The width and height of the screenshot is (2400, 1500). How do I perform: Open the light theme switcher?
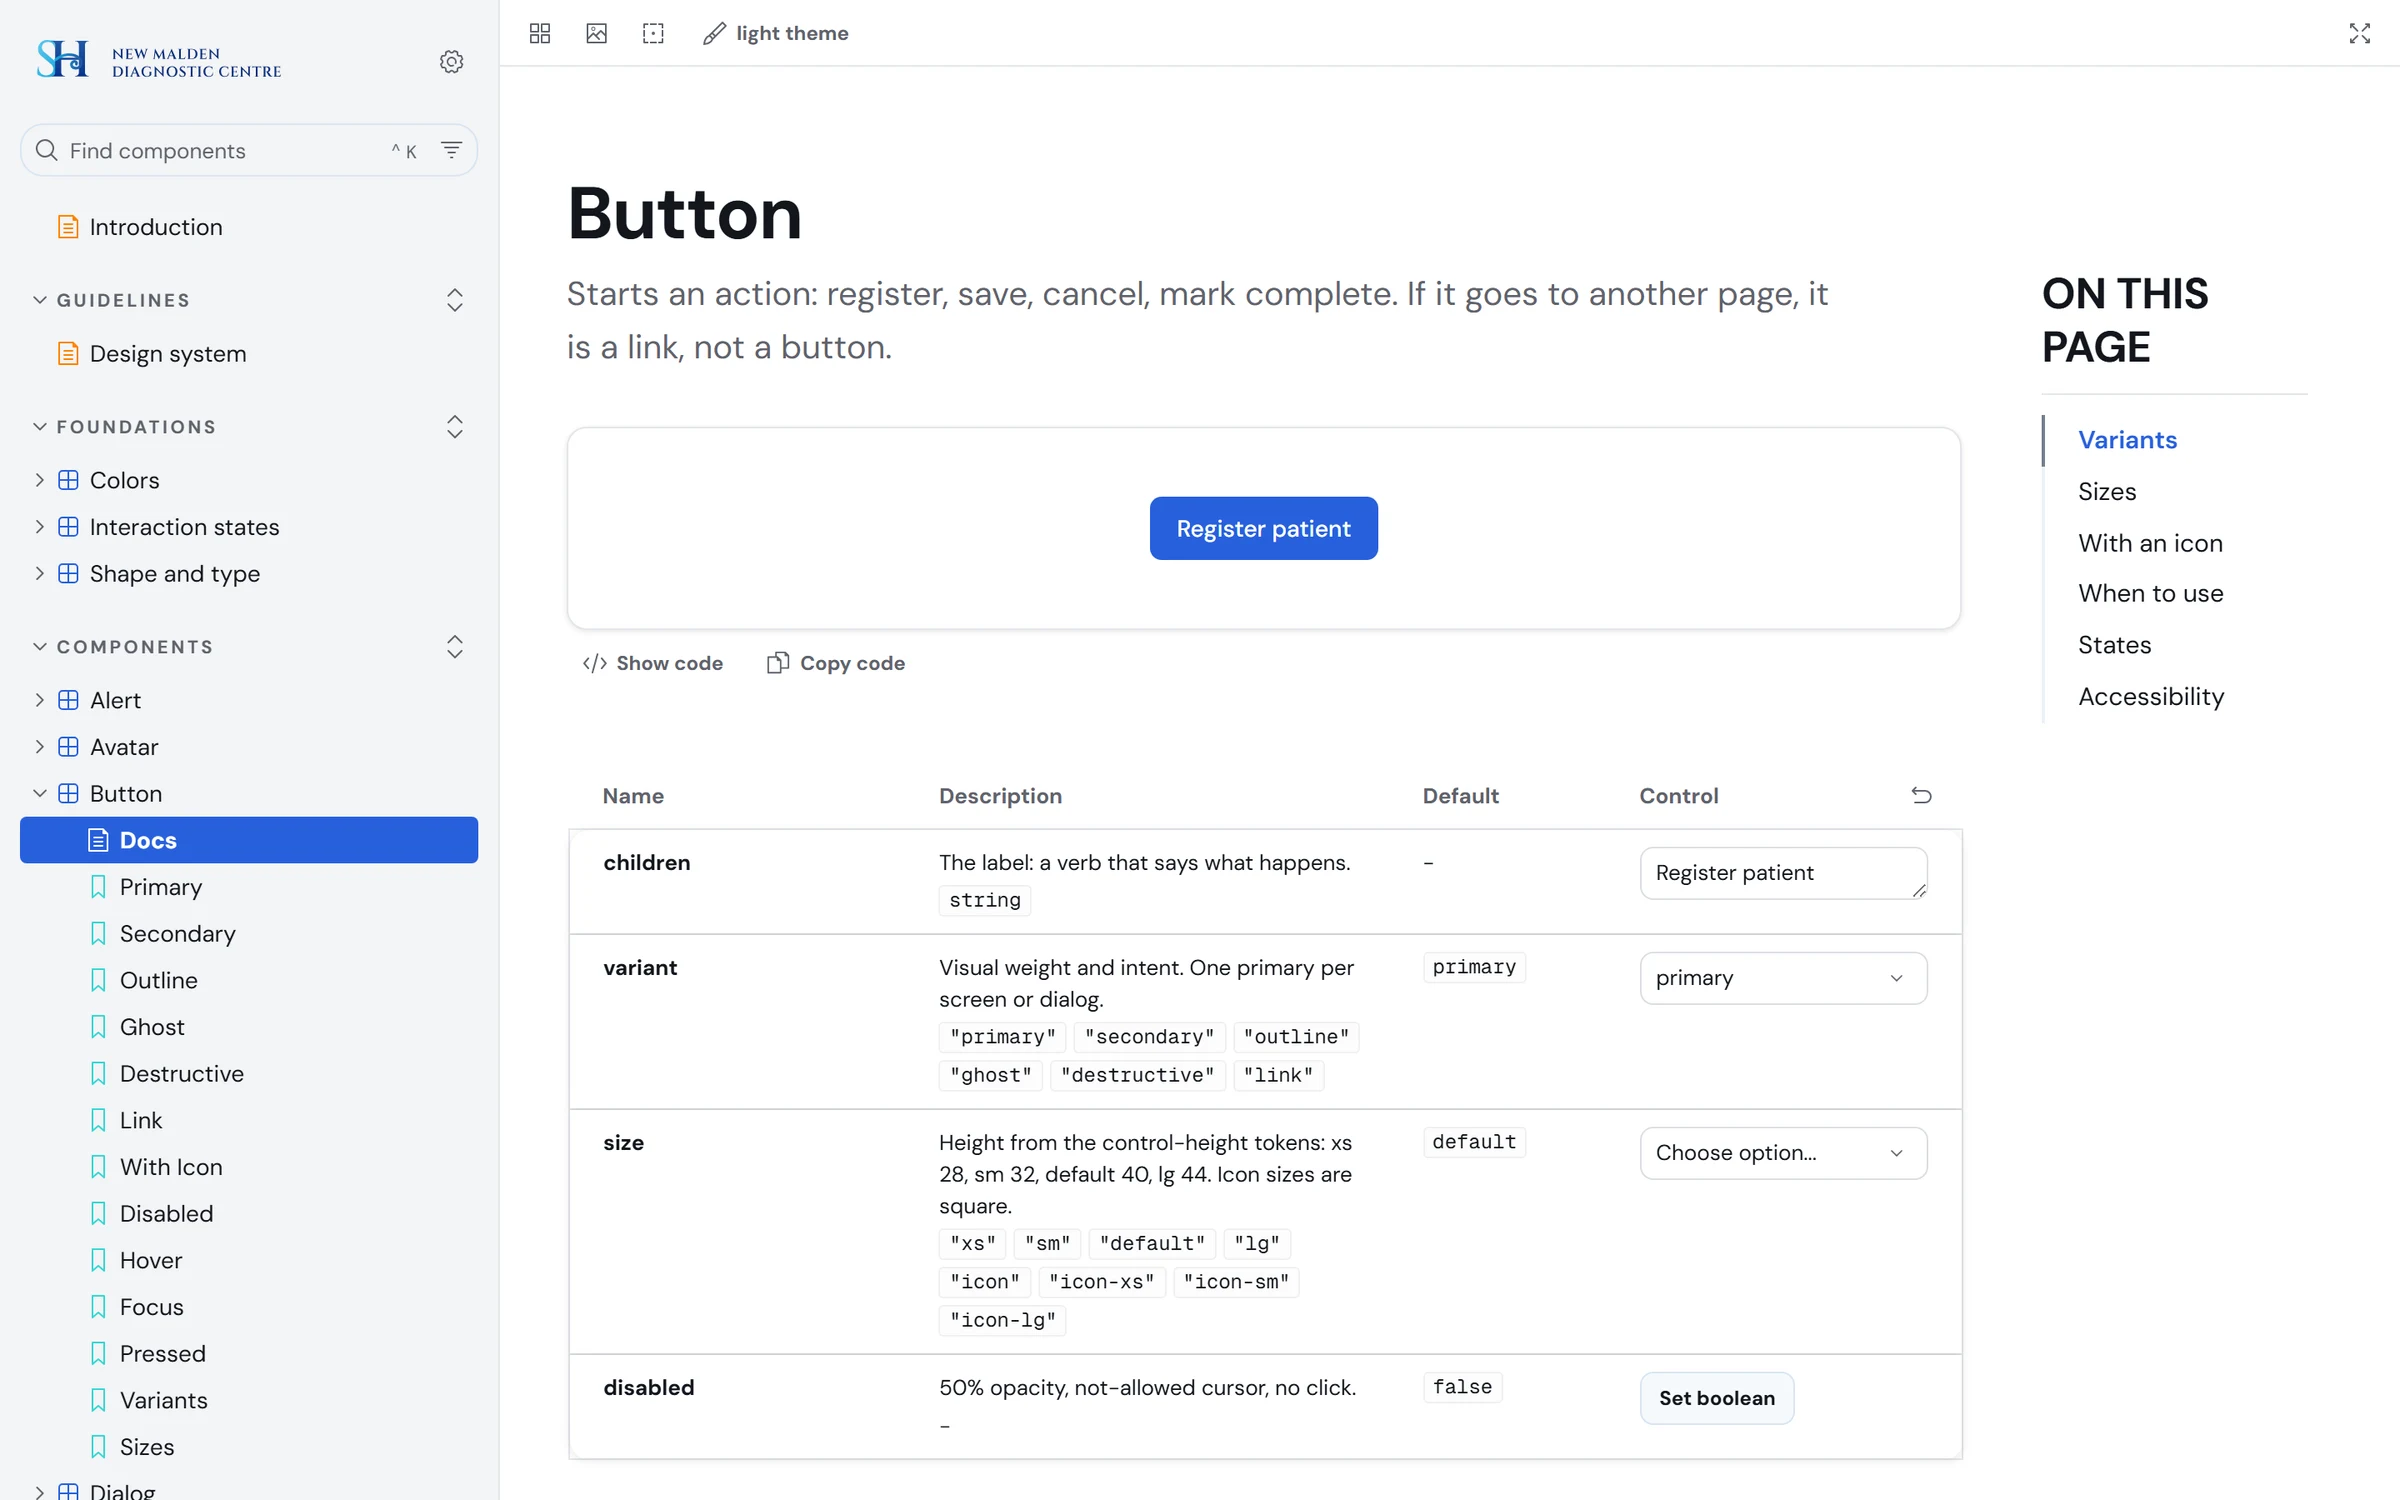[x=776, y=33]
